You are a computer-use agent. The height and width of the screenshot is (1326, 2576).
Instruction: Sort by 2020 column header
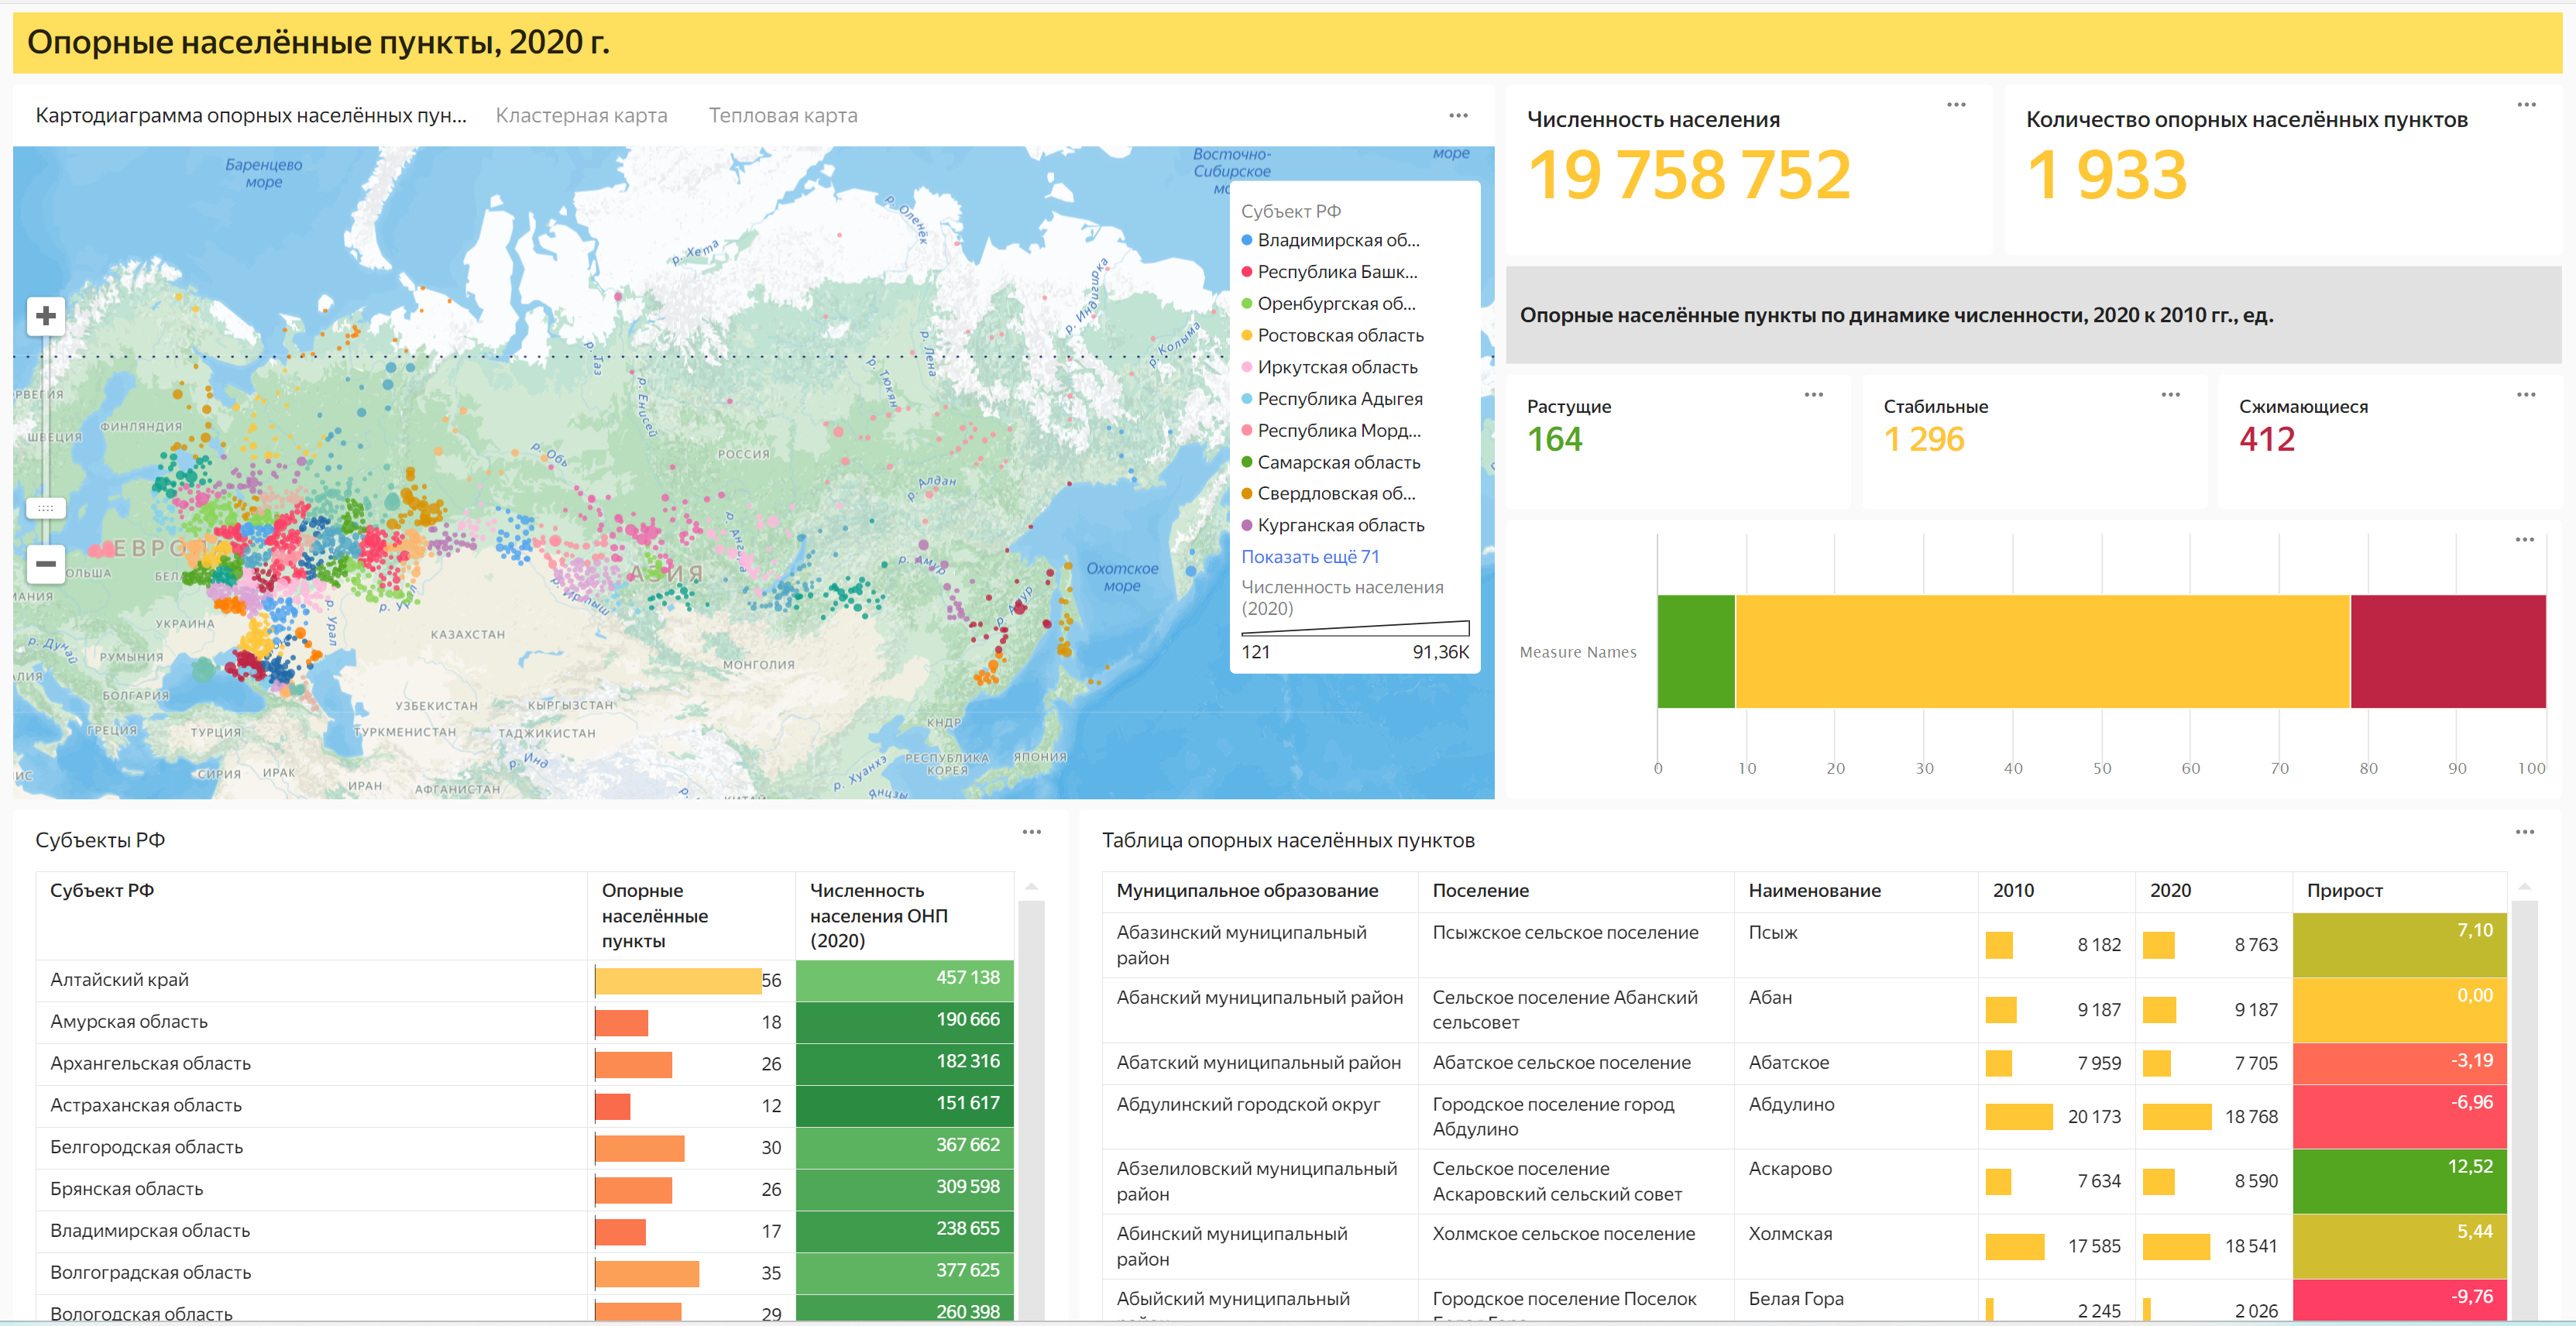tap(2213, 891)
